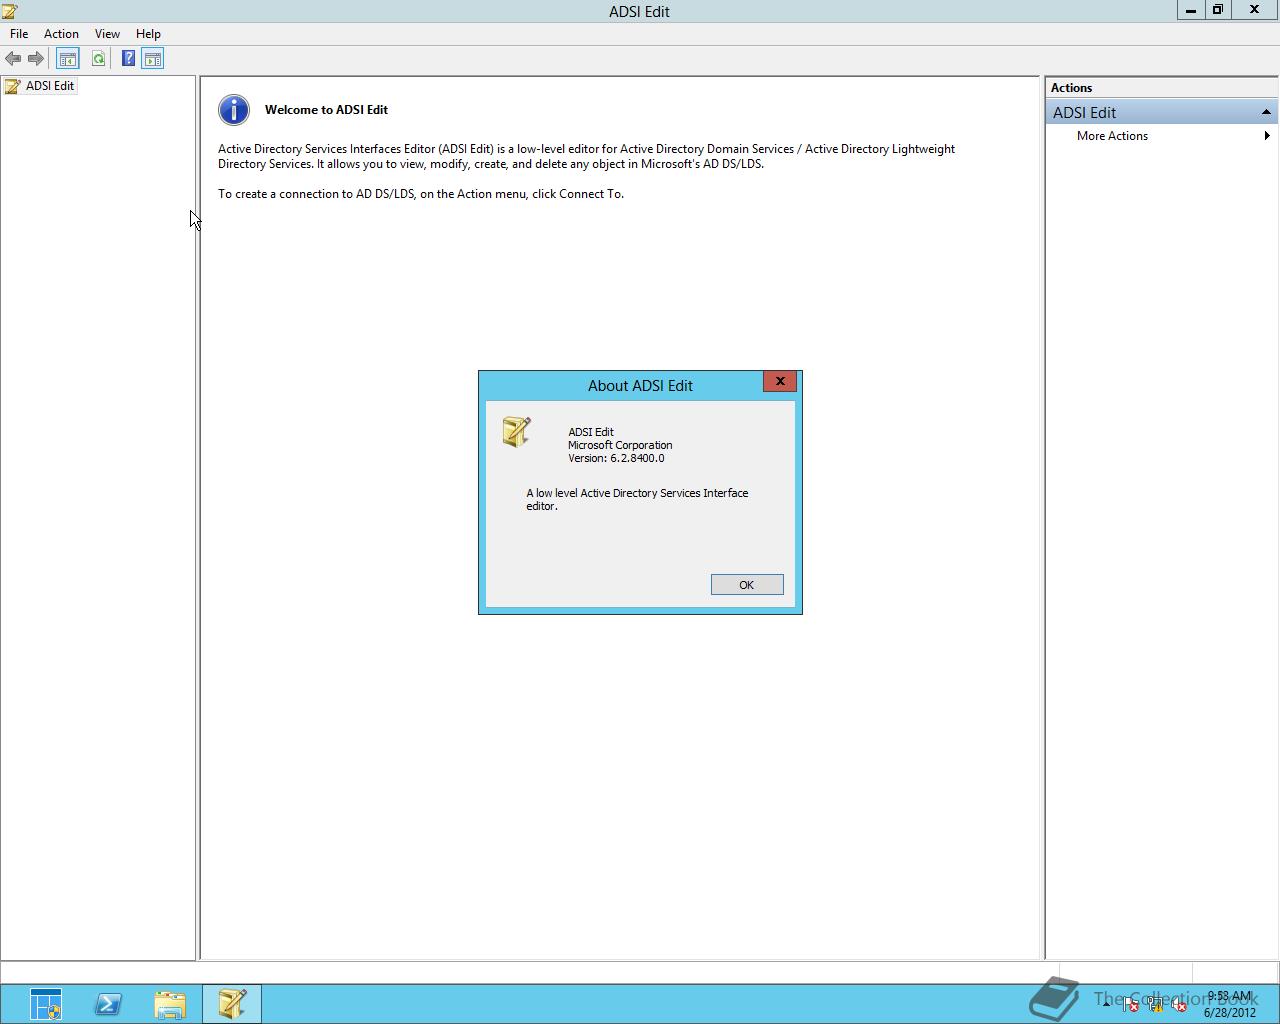Click the blue Help question mark icon
This screenshot has width=1280, height=1024.
tap(128, 59)
